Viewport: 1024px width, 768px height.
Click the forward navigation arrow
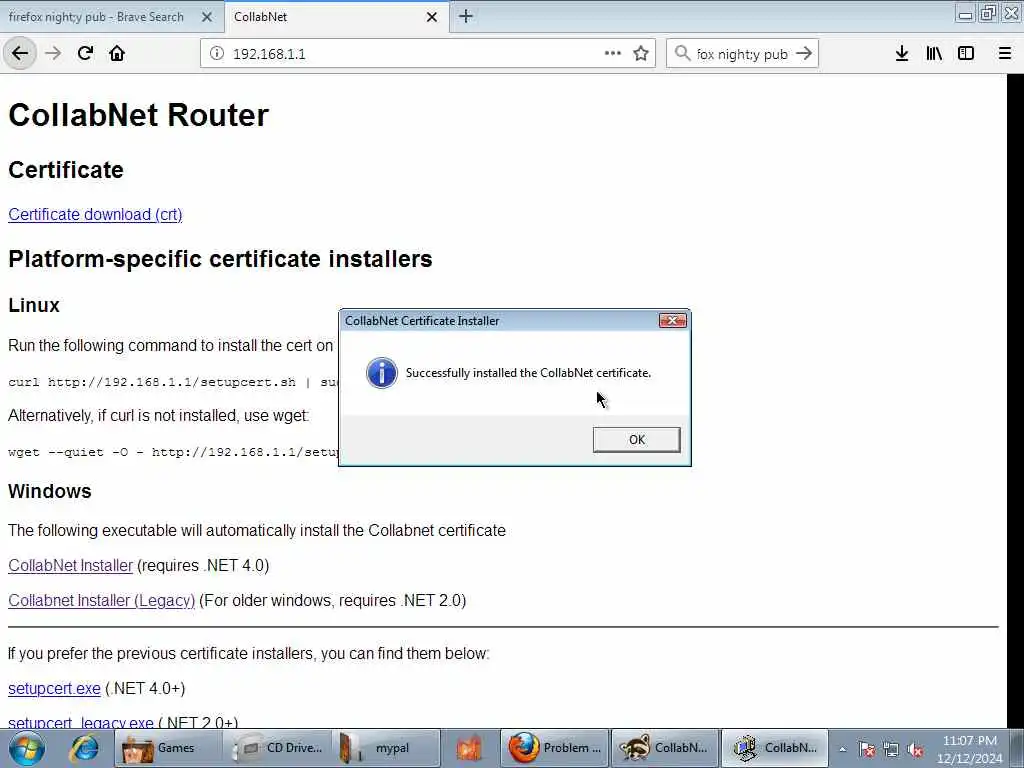pyautogui.click(x=53, y=54)
